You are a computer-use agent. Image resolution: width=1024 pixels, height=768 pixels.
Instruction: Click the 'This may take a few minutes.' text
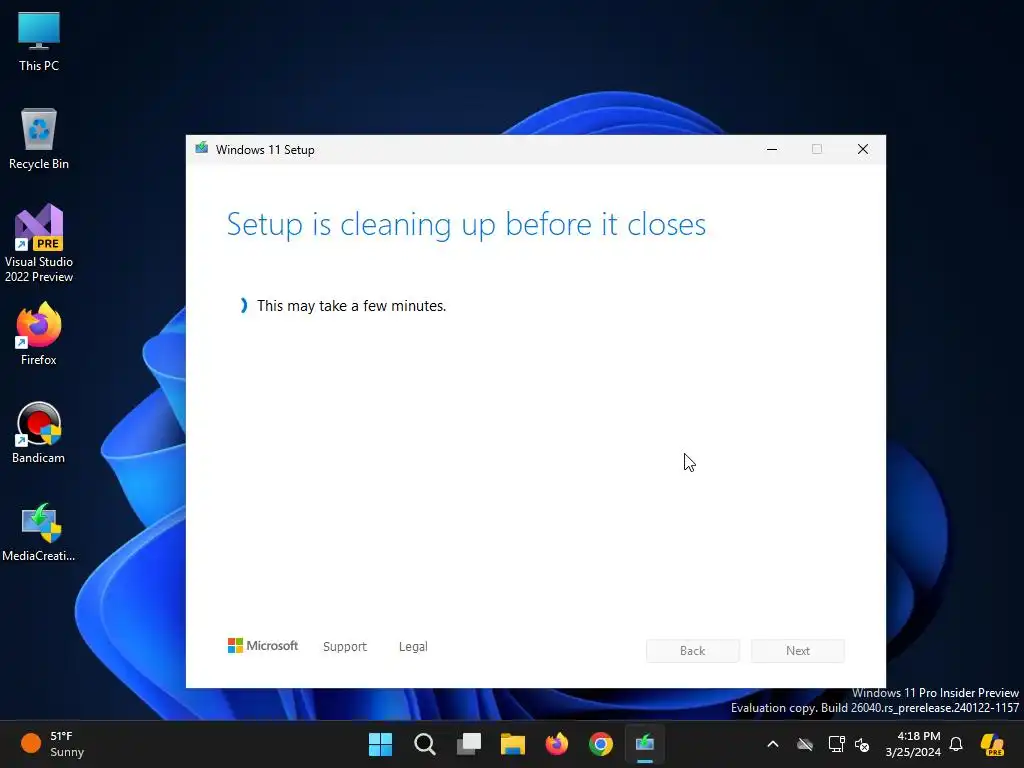pos(351,306)
